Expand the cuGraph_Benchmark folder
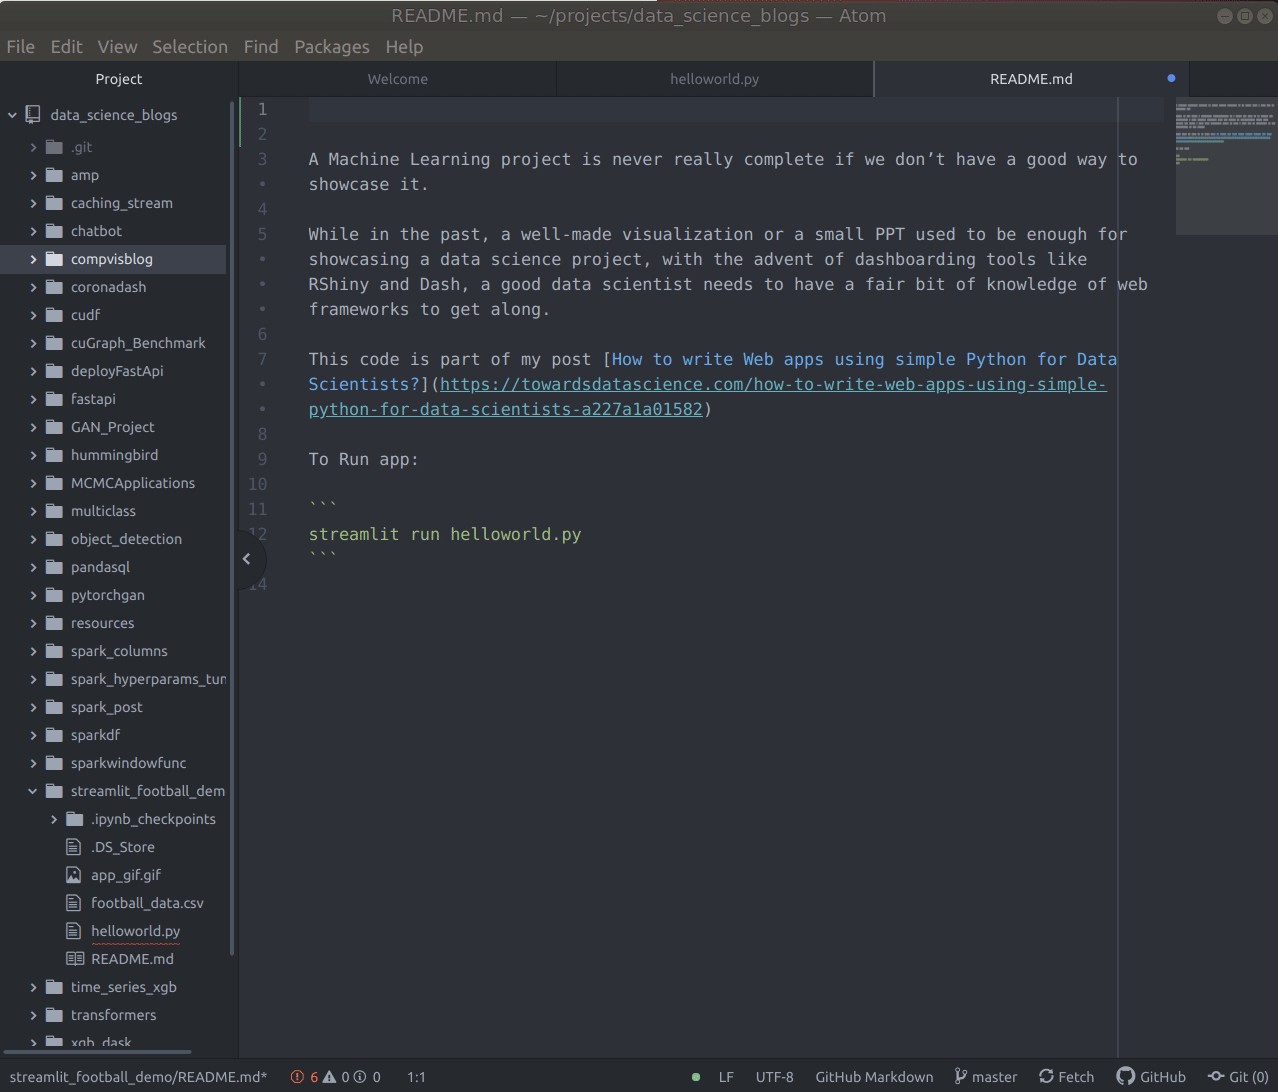 (x=33, y=343)
